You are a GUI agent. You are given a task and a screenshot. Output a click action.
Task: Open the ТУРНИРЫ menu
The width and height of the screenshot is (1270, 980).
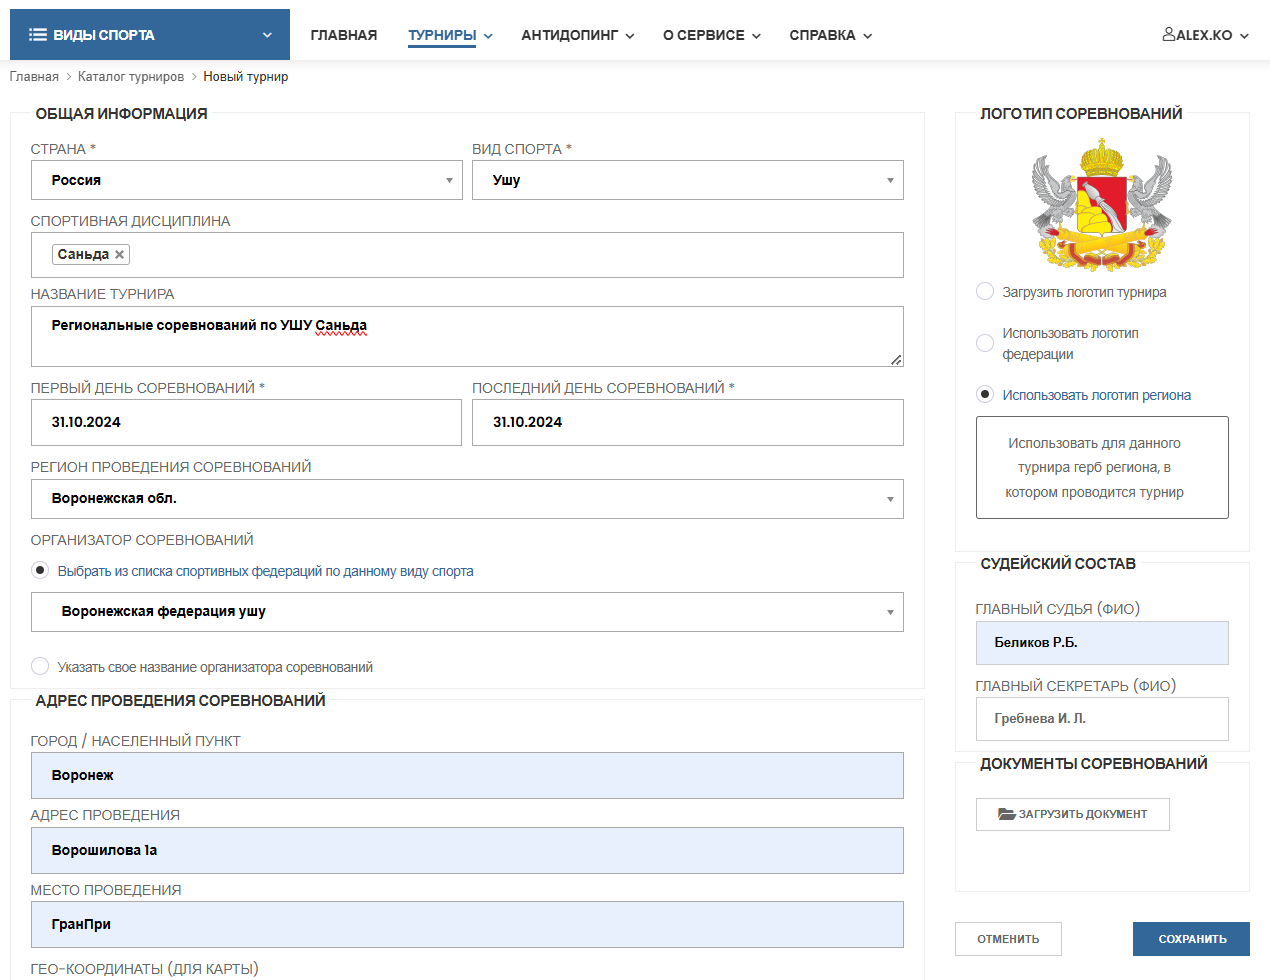(450, 35)
